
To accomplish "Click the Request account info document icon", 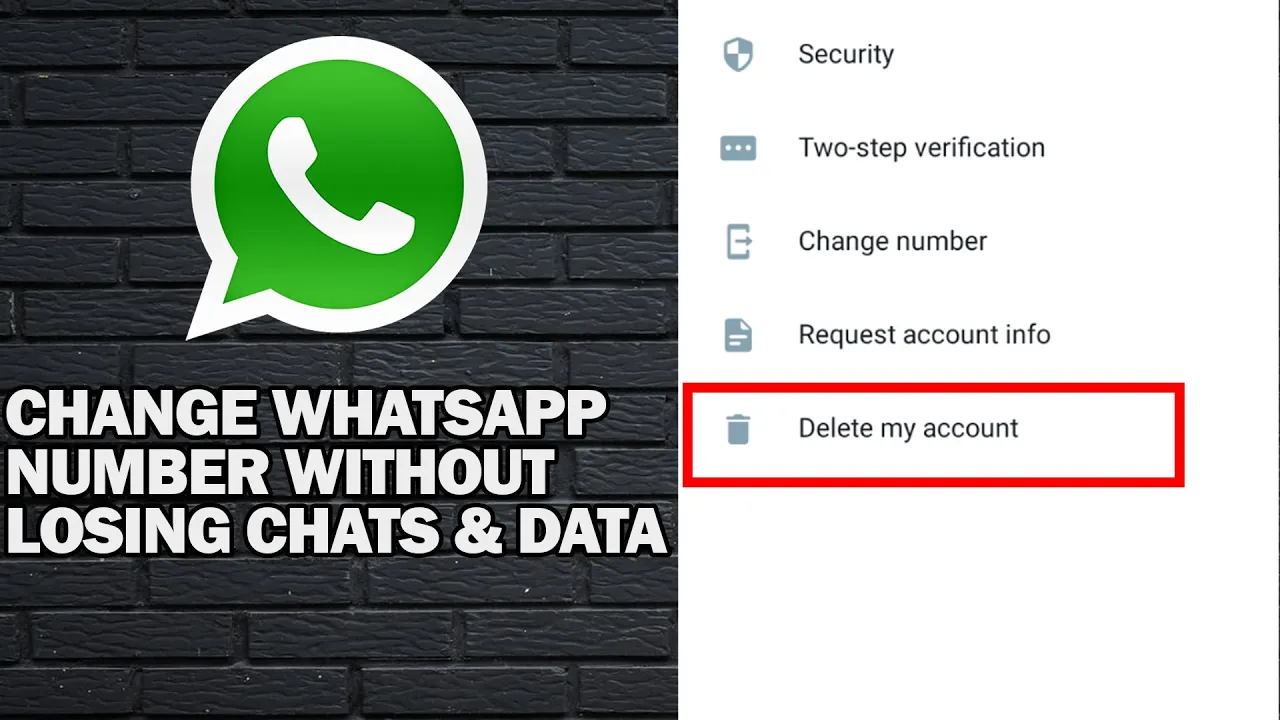I will [738, 335].
